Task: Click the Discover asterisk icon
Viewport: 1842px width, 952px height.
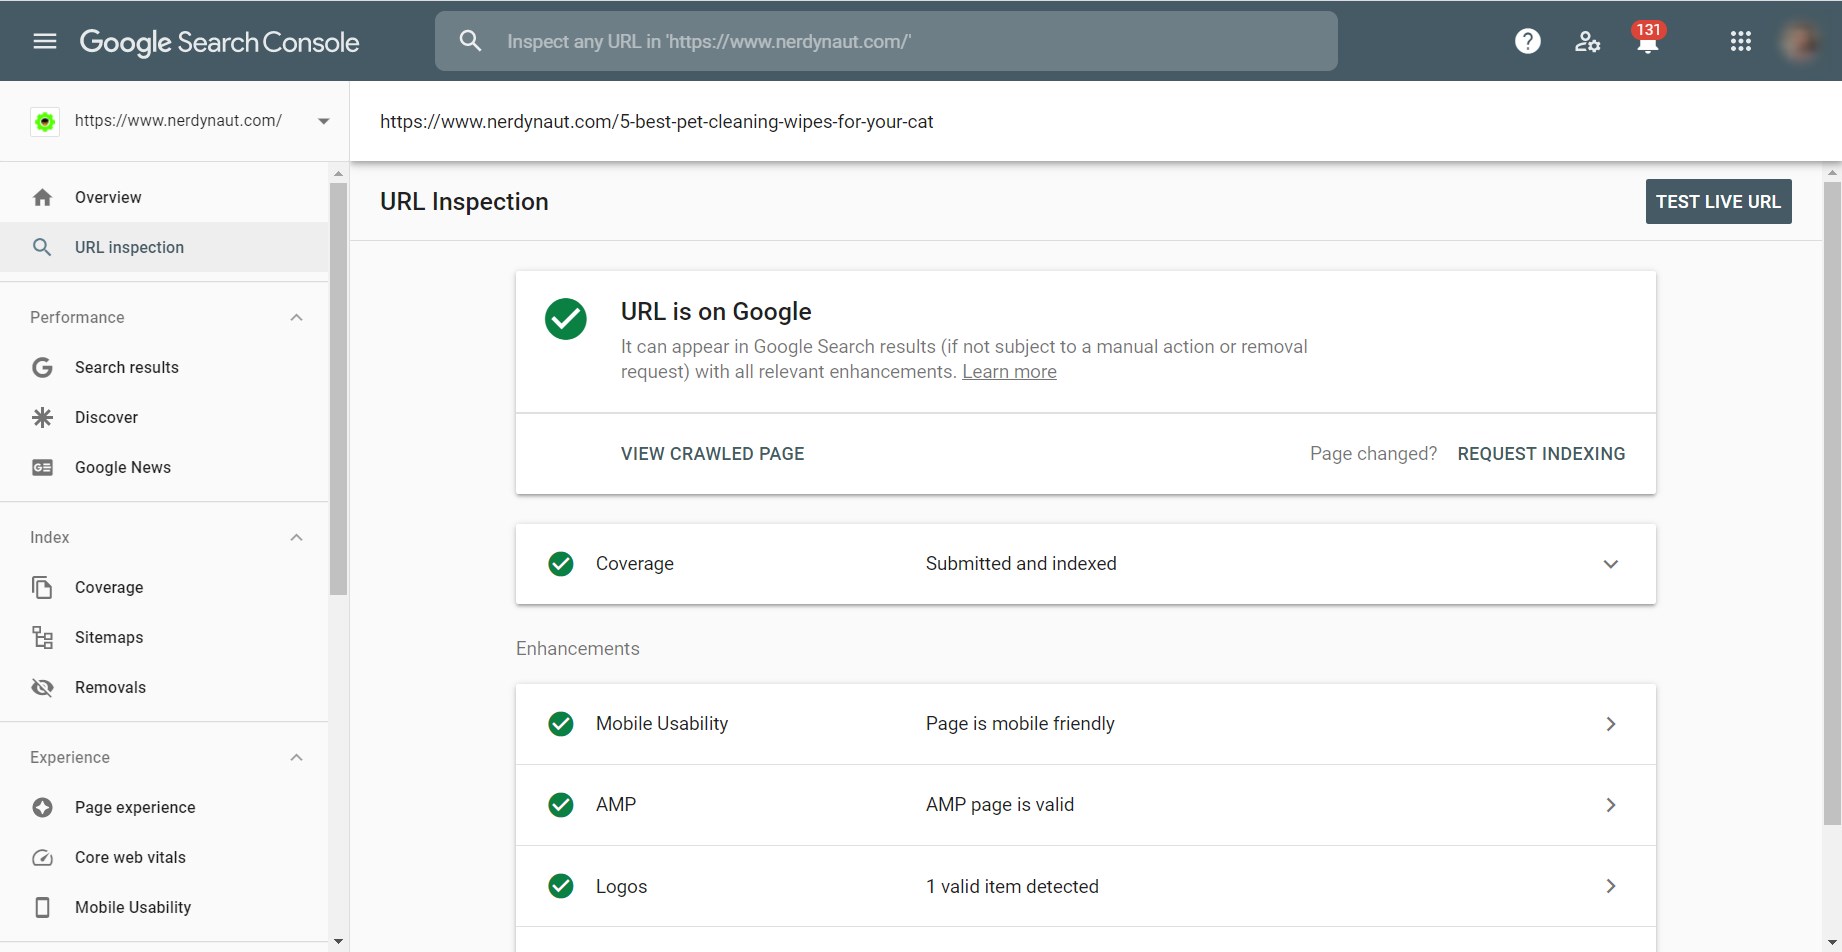Action: tap(42, 417)
